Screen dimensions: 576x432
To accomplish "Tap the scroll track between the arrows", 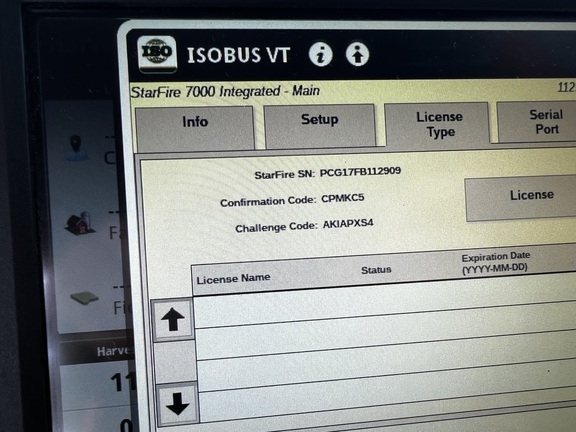I will coord(175,361).
